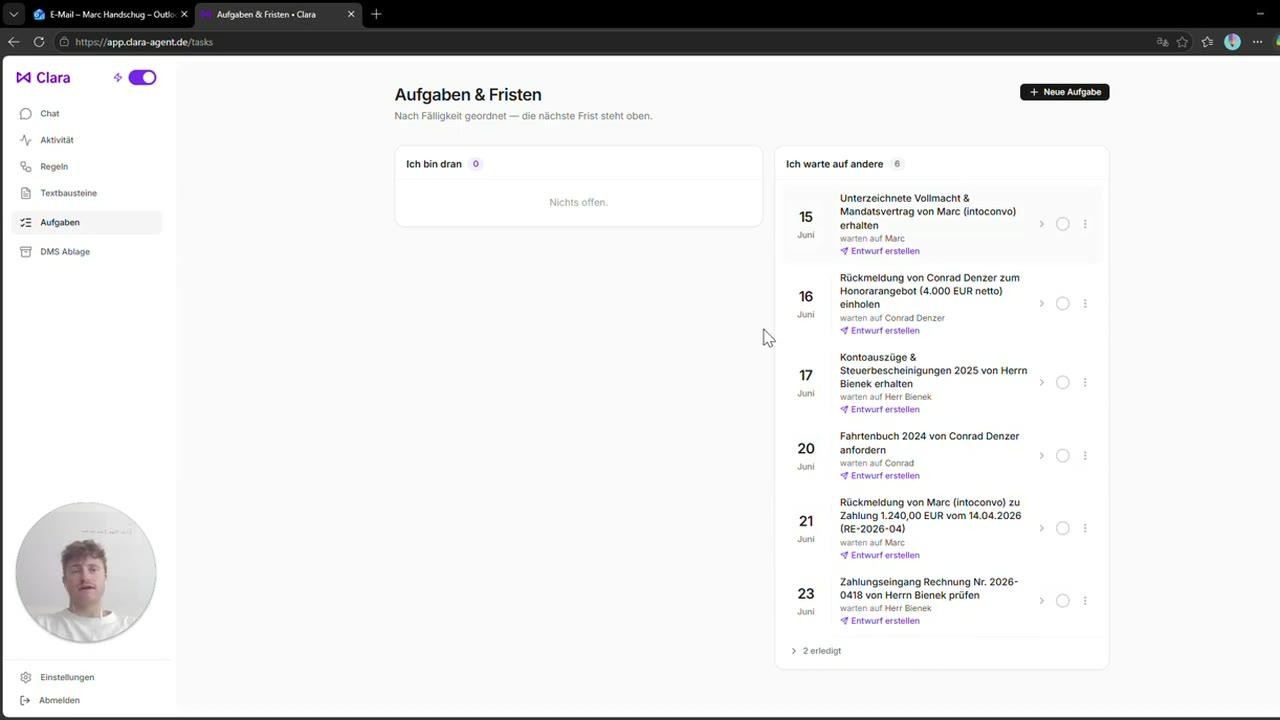Image resolution: width=1280 pixels, height=720 pixels.
Task: Expand Rückmeldung von Marc task chevron
Action: 1041,528
